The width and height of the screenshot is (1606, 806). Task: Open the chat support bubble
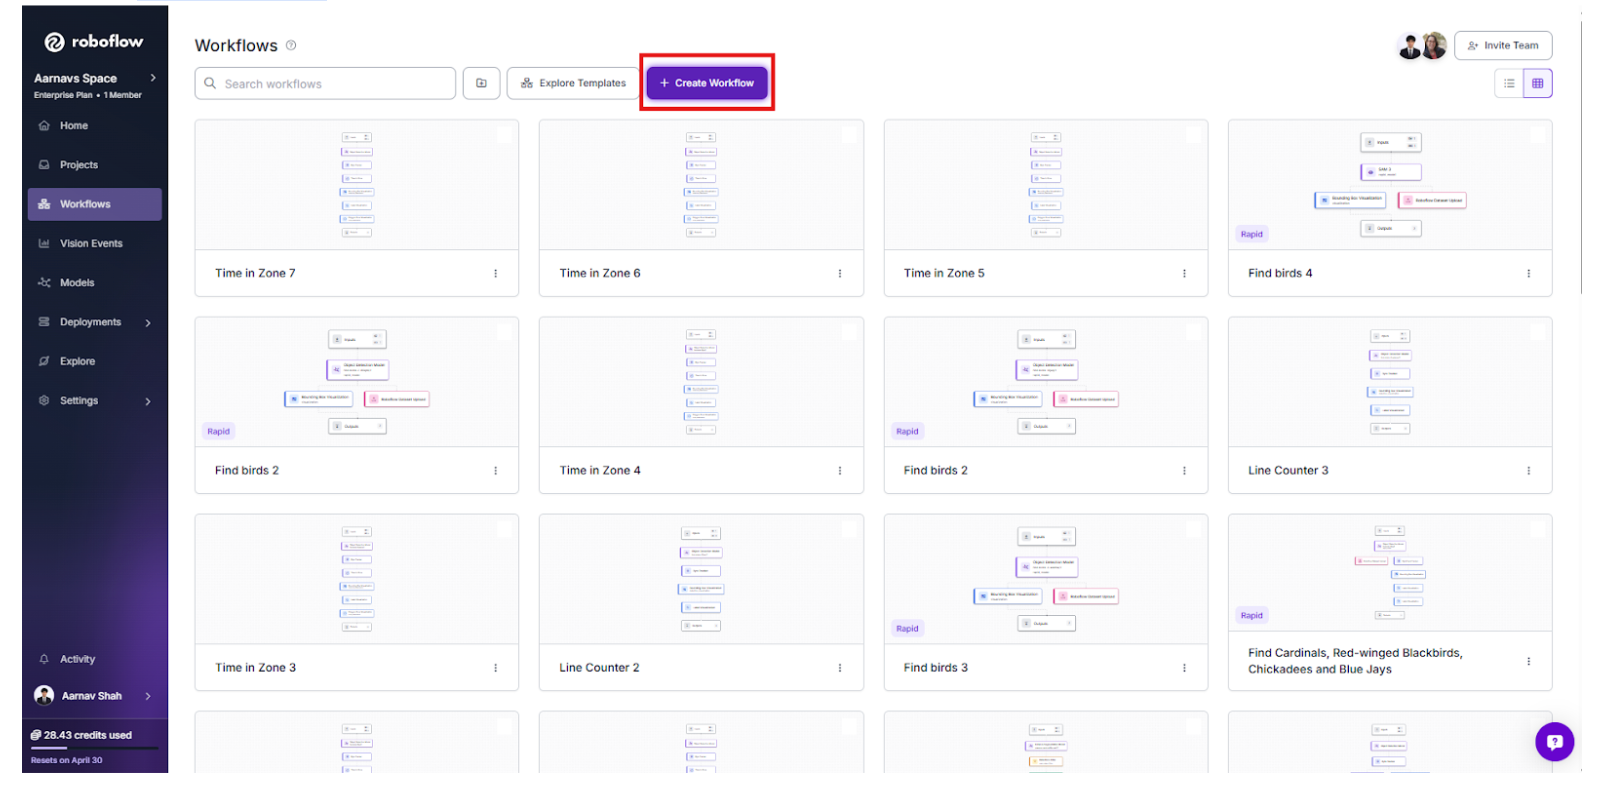(x=1554, y=742)
